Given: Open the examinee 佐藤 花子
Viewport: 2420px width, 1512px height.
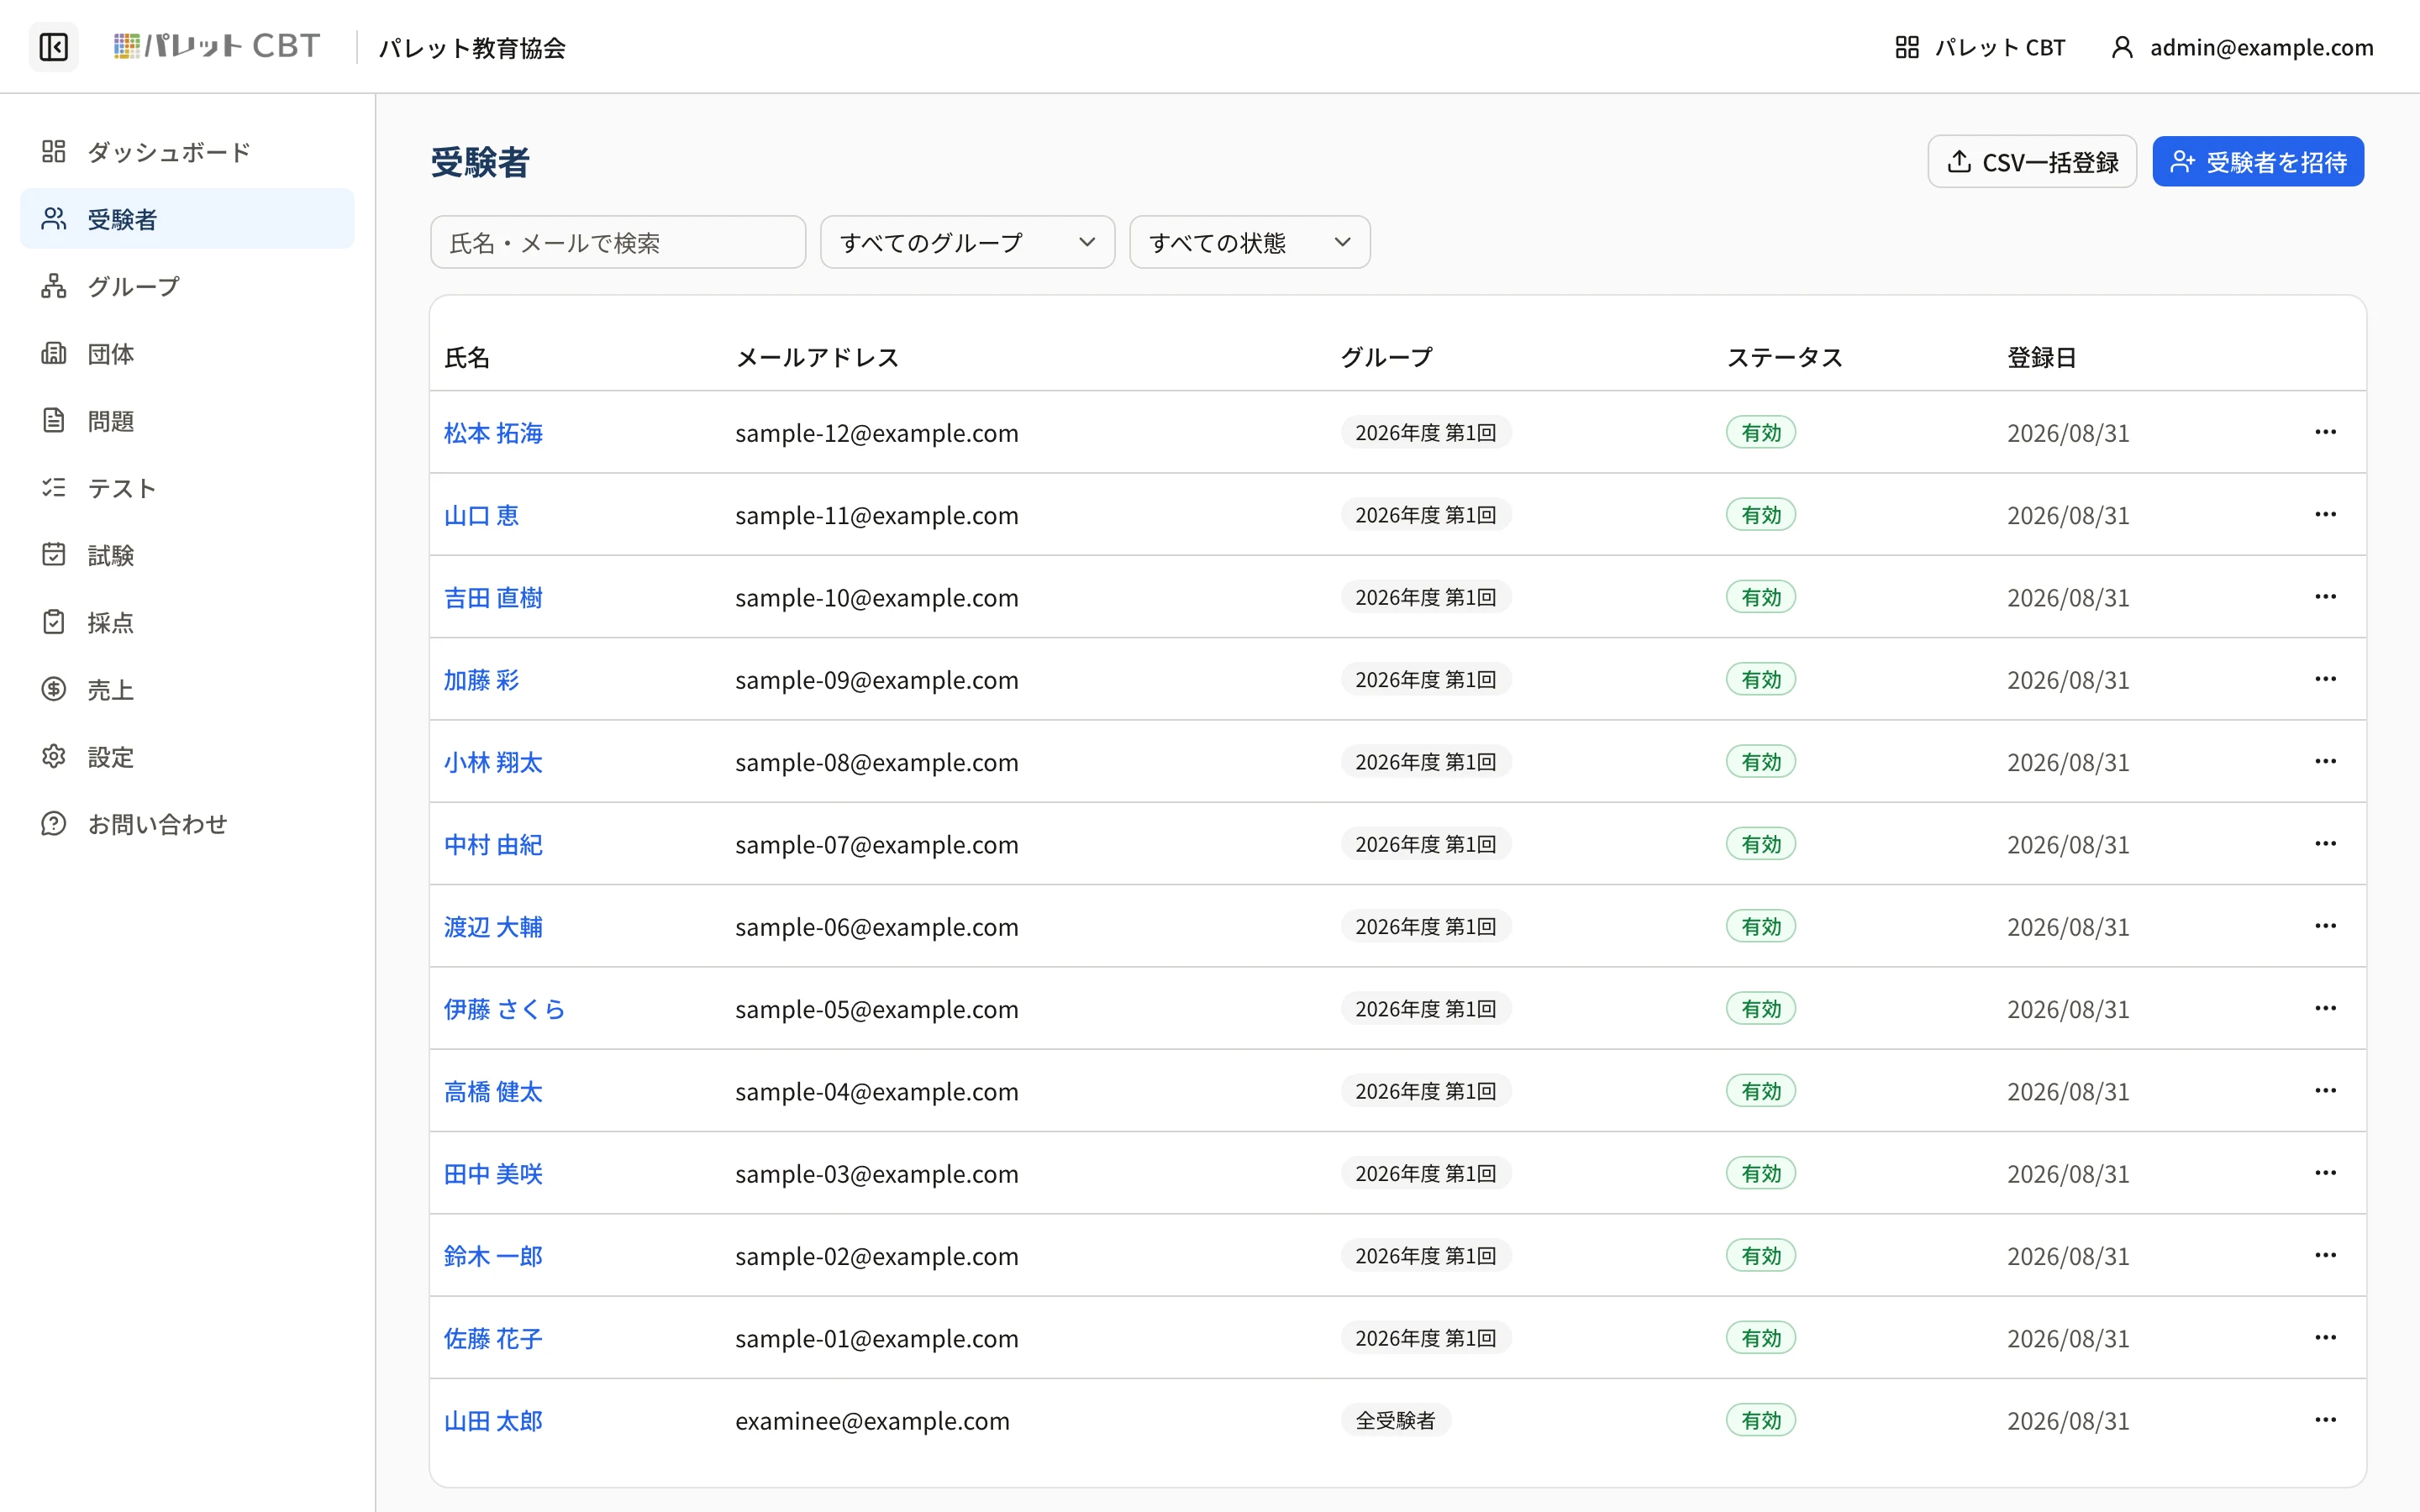Looking at the screenshot, I should [x=493, y=1339].
